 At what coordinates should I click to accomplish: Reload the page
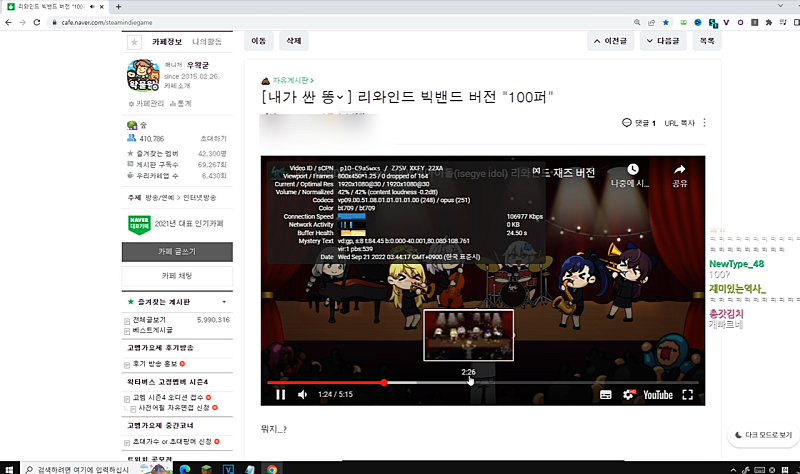37,22
